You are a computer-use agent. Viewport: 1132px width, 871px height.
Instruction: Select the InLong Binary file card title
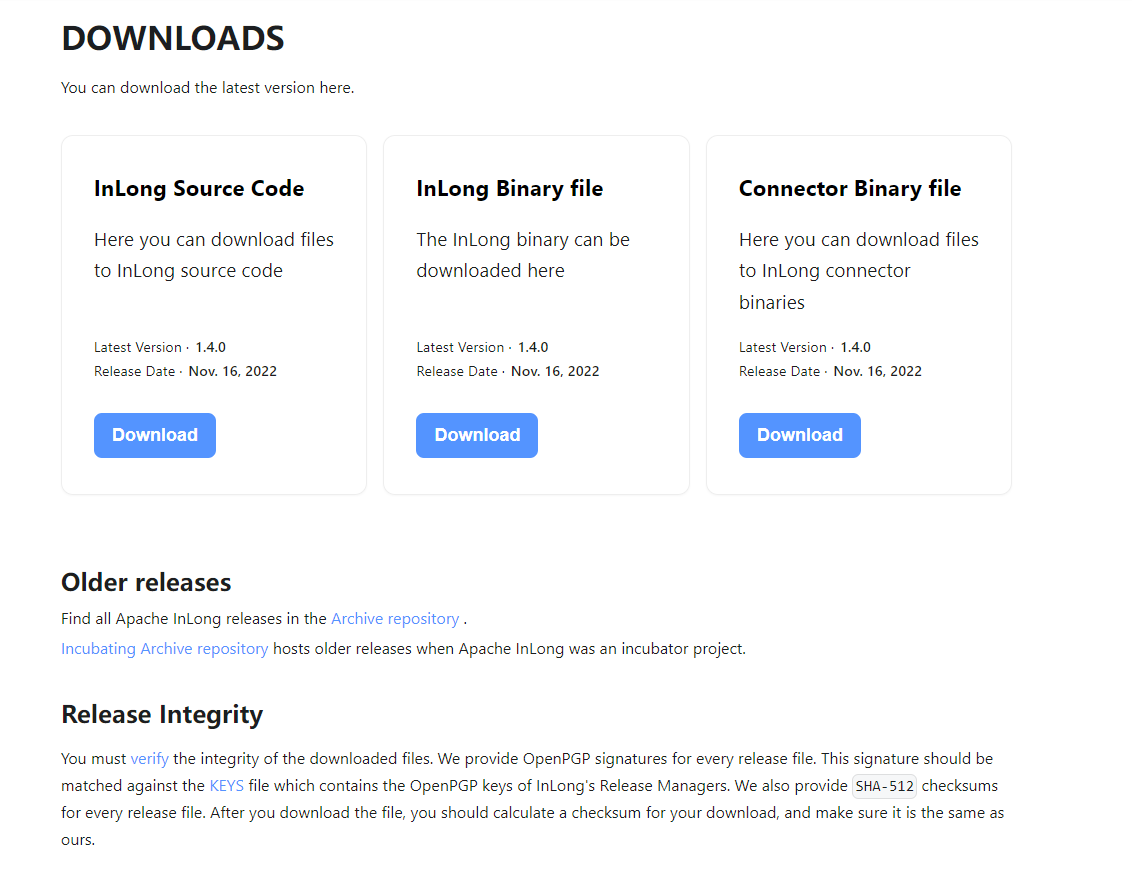[510, 188]
